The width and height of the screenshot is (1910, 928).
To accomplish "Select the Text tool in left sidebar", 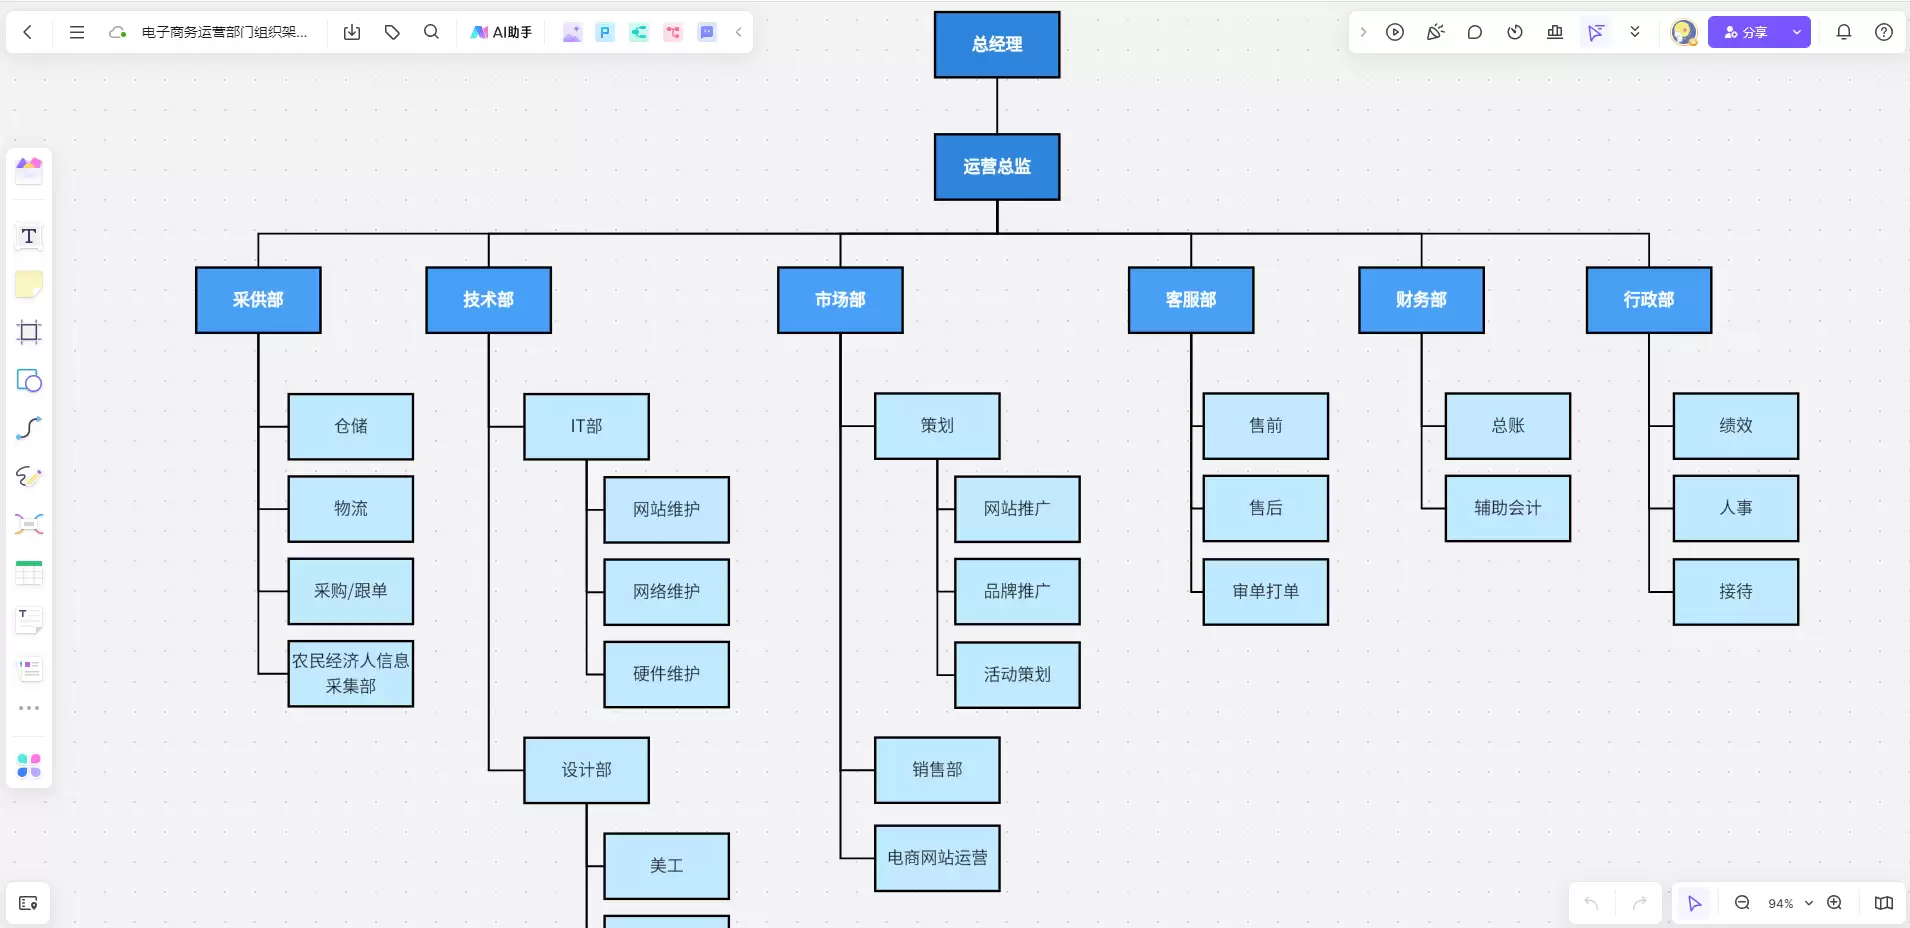I will point(29,237).
